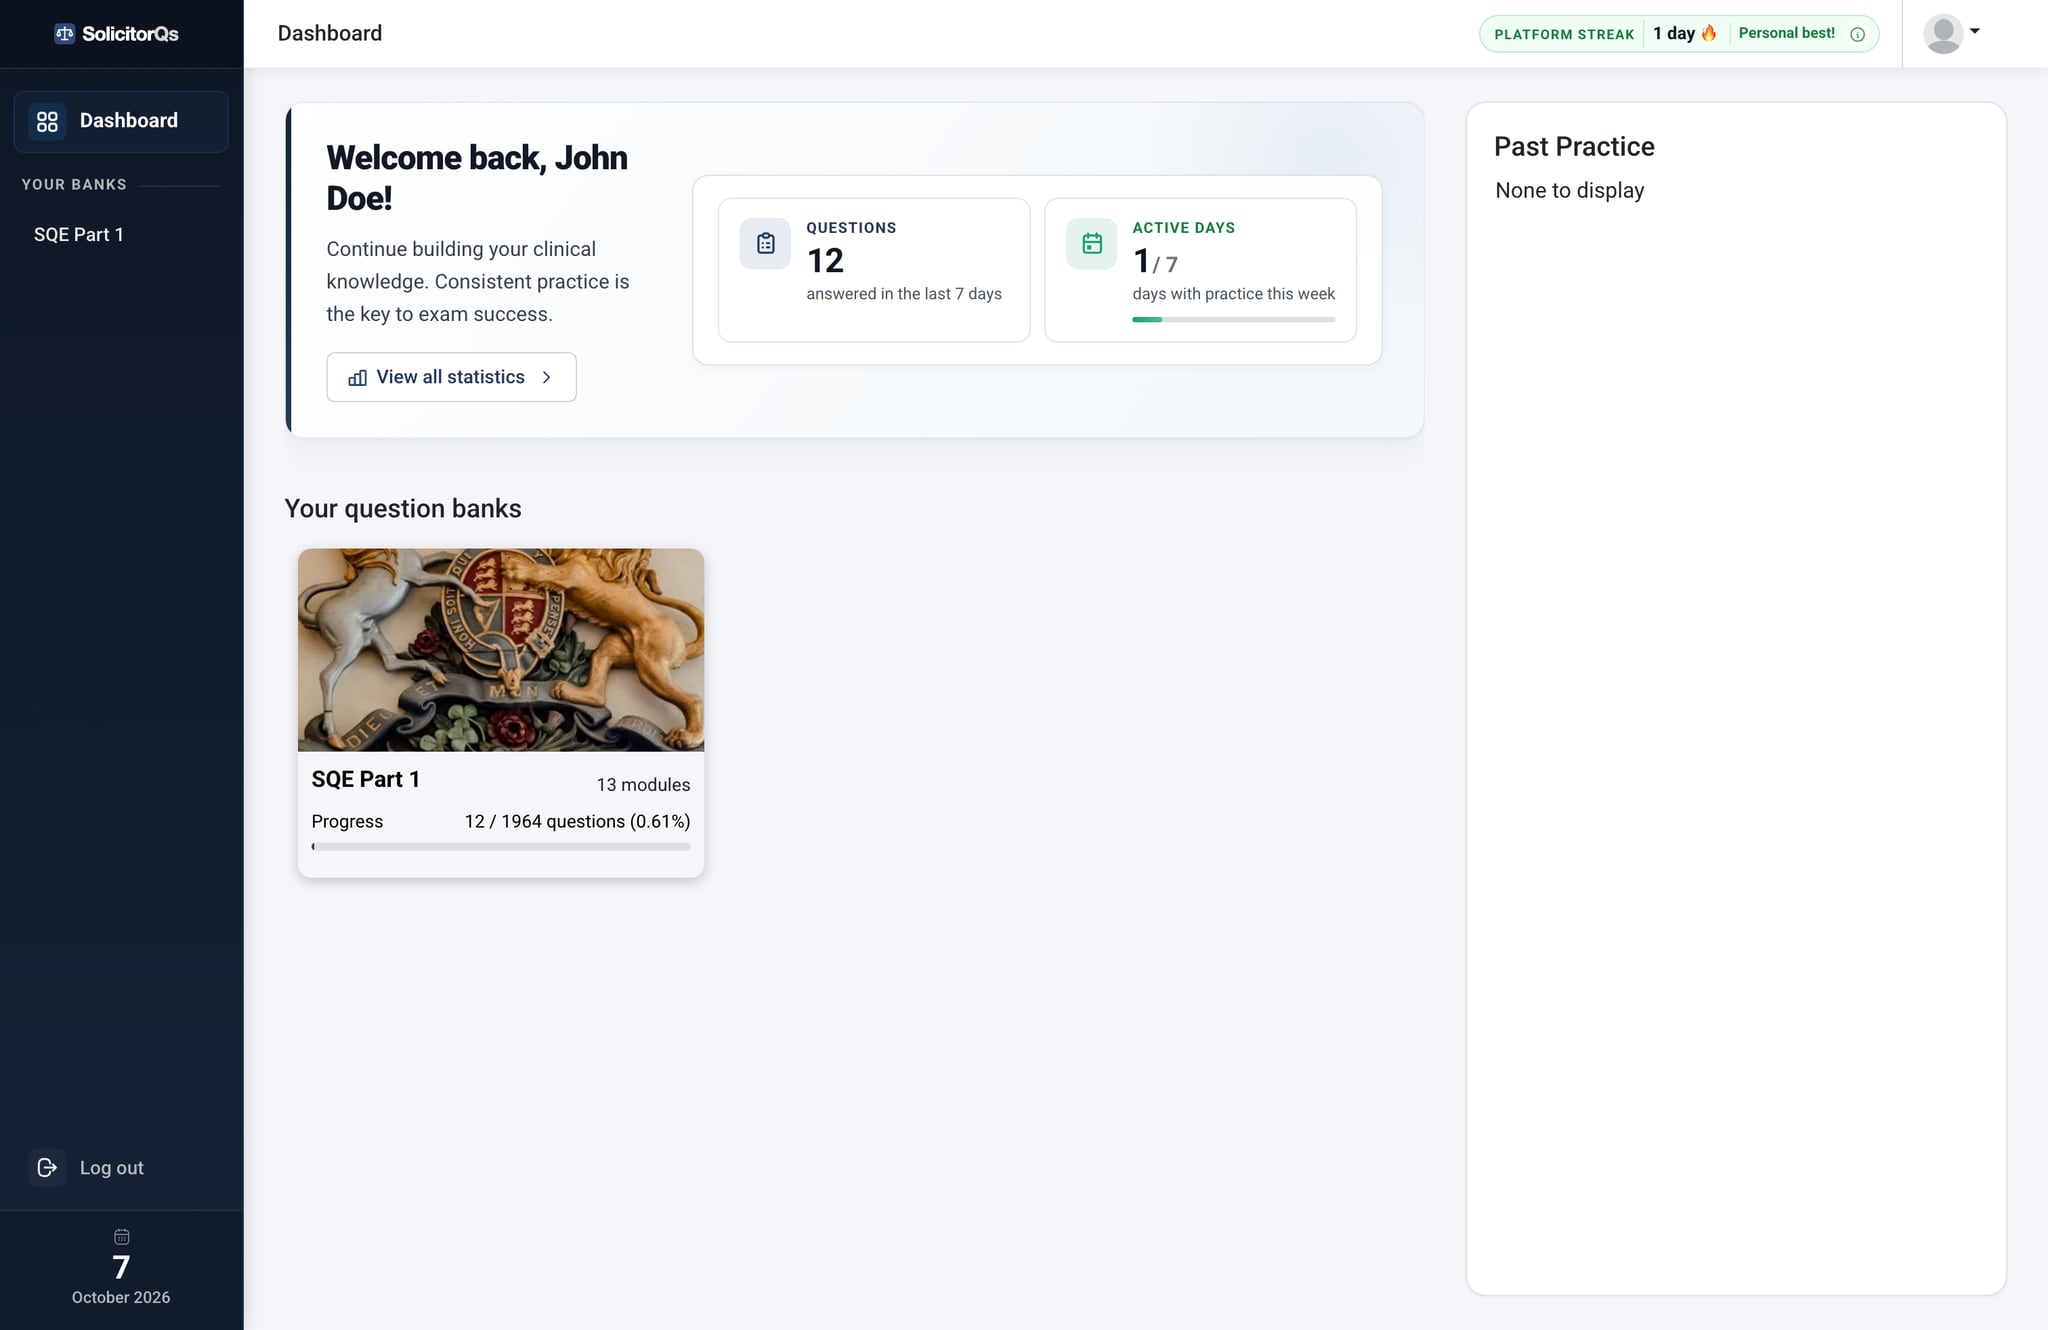Click the Questions count '12'

tap(825, 261)
